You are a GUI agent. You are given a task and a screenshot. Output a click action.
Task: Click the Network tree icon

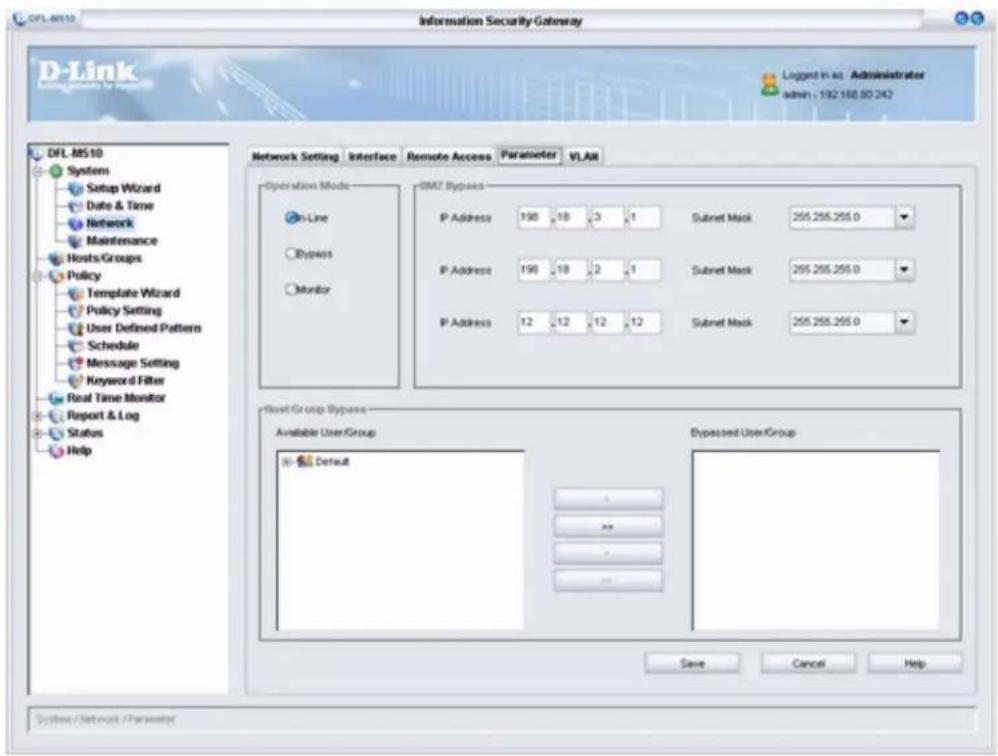(76, 223)
